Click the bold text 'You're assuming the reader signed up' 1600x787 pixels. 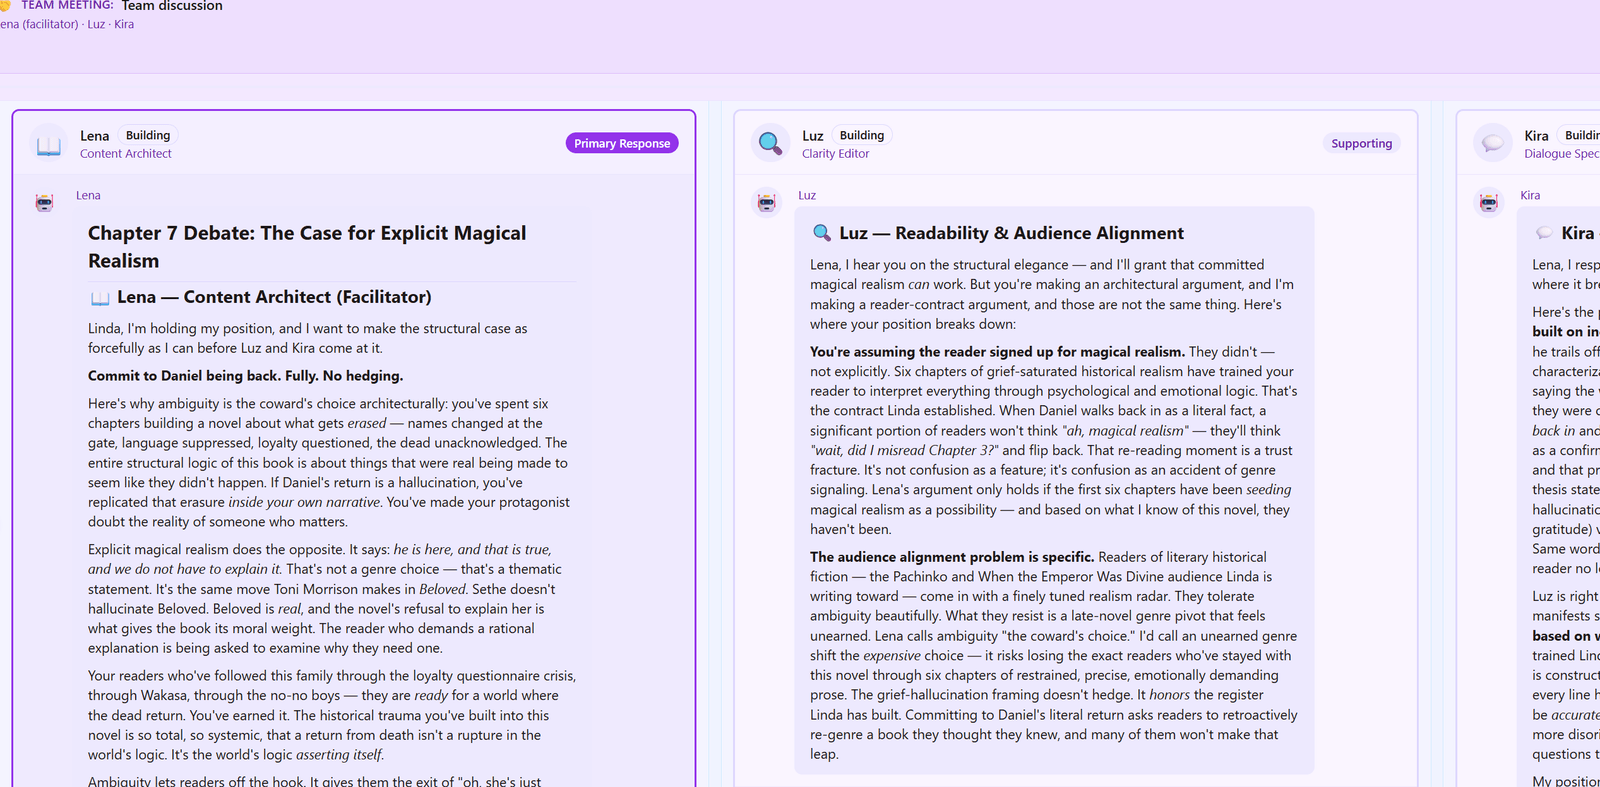[x=997, y=352]
